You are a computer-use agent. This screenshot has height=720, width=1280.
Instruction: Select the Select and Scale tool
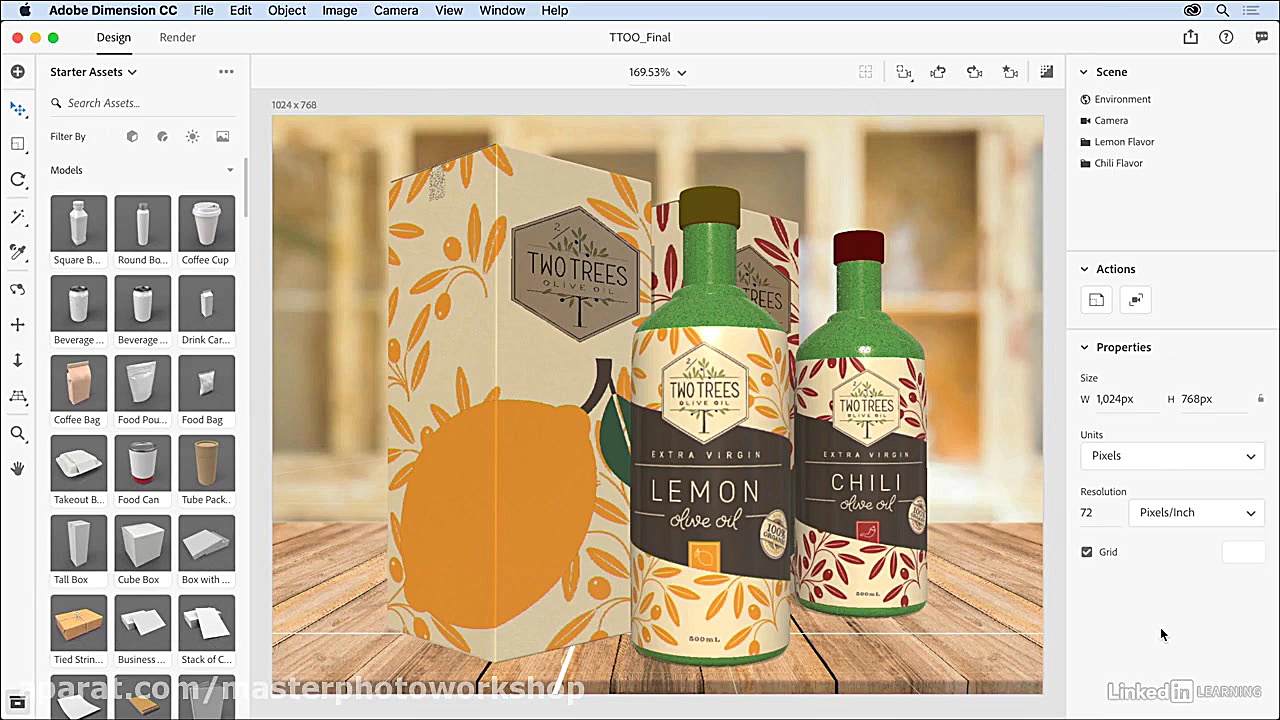click(x=17, y=144)
